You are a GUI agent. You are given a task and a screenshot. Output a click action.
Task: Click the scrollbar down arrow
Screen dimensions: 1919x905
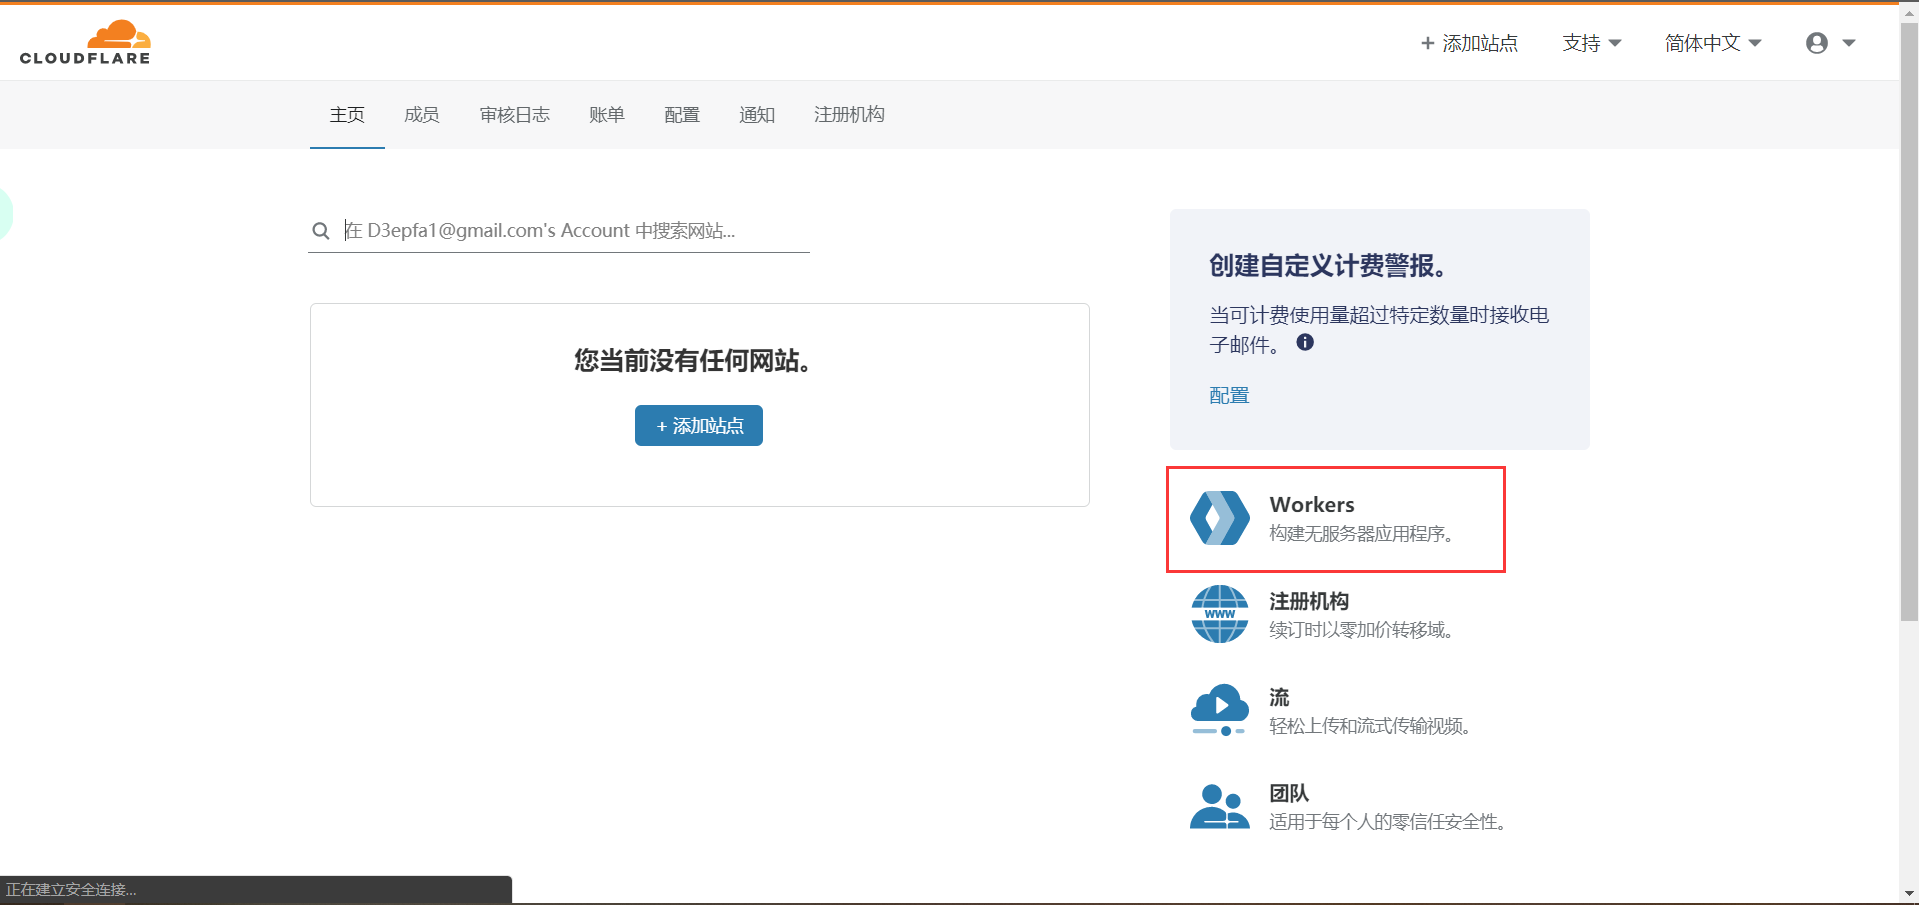pos(1909,893)
